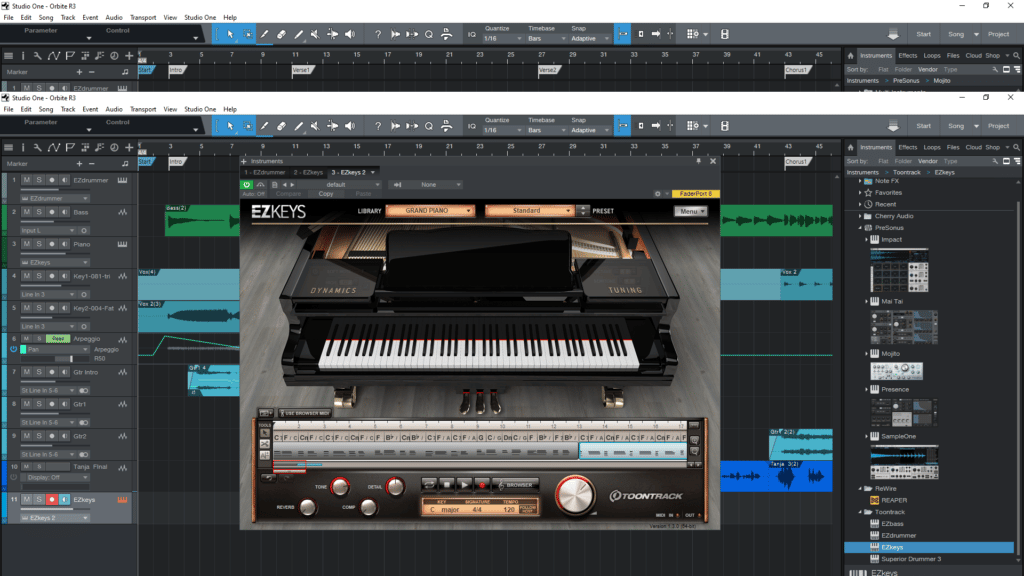Switch to Loops tab in front window browser
The height and width of the screenshot is (576, 1024).
(932, 148)
